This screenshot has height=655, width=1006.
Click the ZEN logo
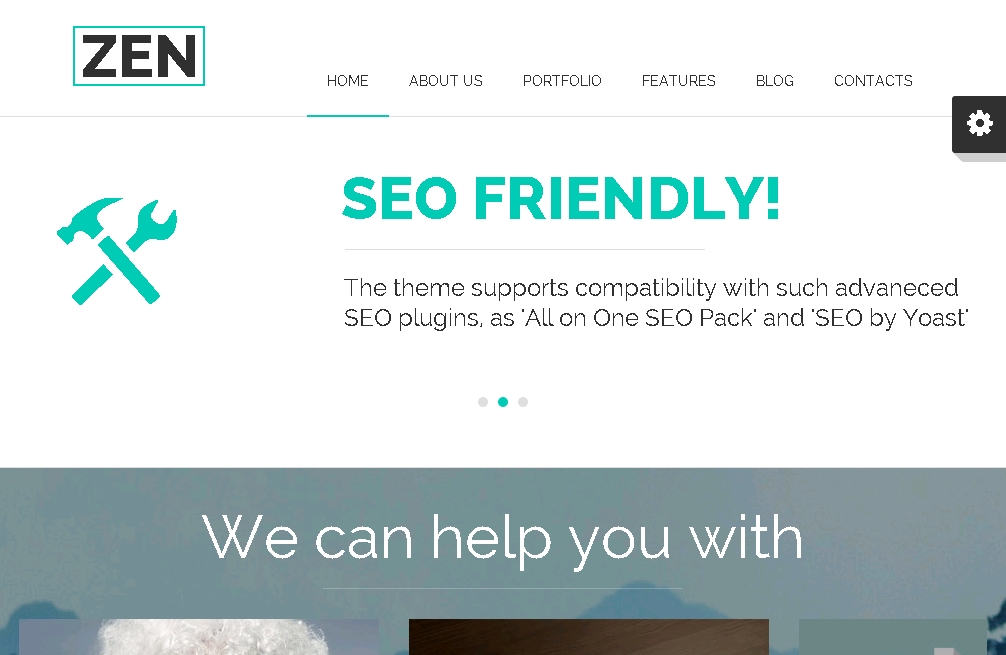tap(139, 56)
